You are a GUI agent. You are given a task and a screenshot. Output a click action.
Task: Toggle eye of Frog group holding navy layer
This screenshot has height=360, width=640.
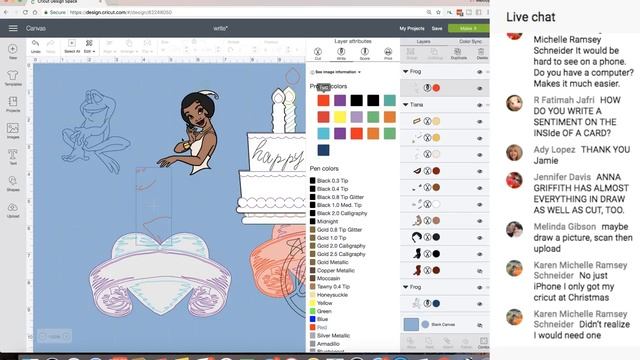[x=480, y=287]
